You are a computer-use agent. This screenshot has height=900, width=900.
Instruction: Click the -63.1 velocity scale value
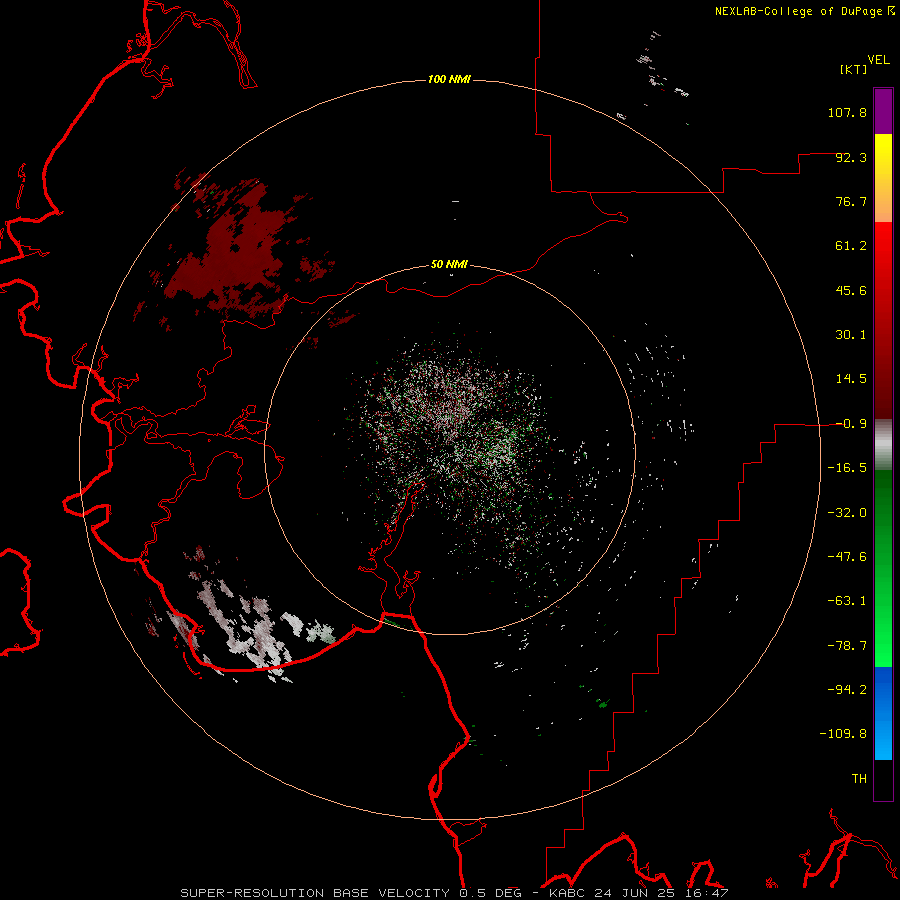click(x=847, y=601)
